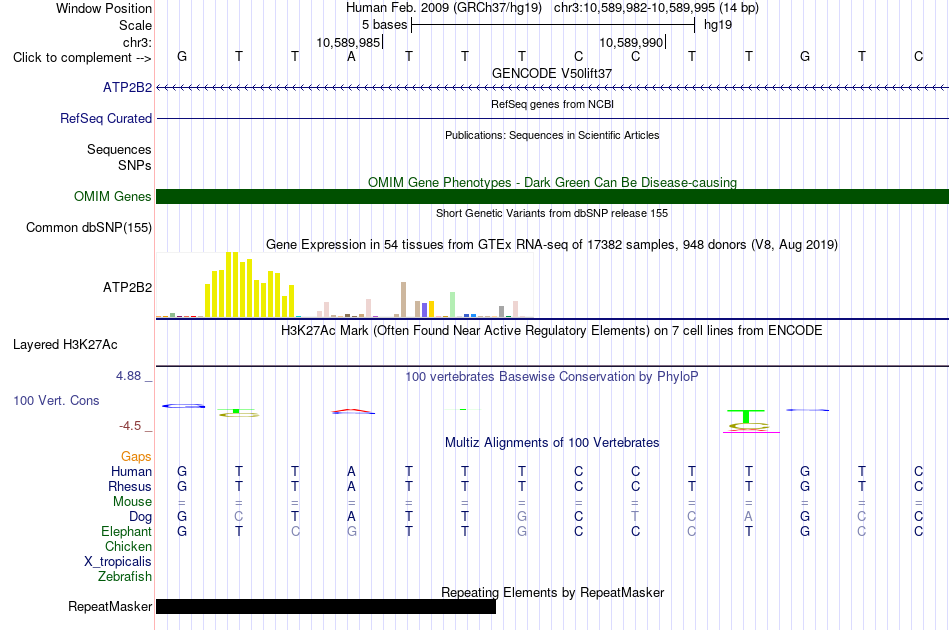Click the 10,589,990 position label
Image resolution: width=950 pixels, height=630 pixels.
point(631,42)
